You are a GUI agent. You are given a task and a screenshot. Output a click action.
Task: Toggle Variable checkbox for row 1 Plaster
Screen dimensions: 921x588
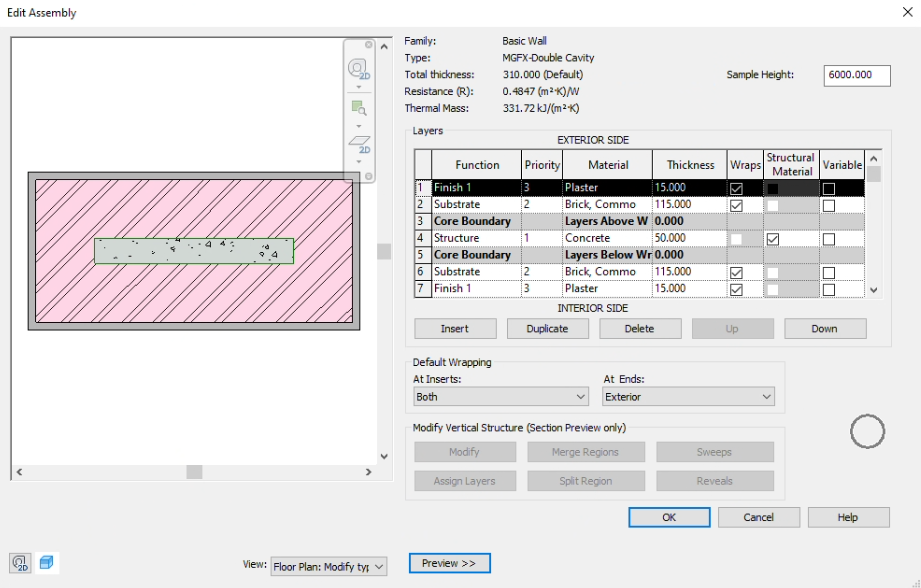click(x=829, y=189)
